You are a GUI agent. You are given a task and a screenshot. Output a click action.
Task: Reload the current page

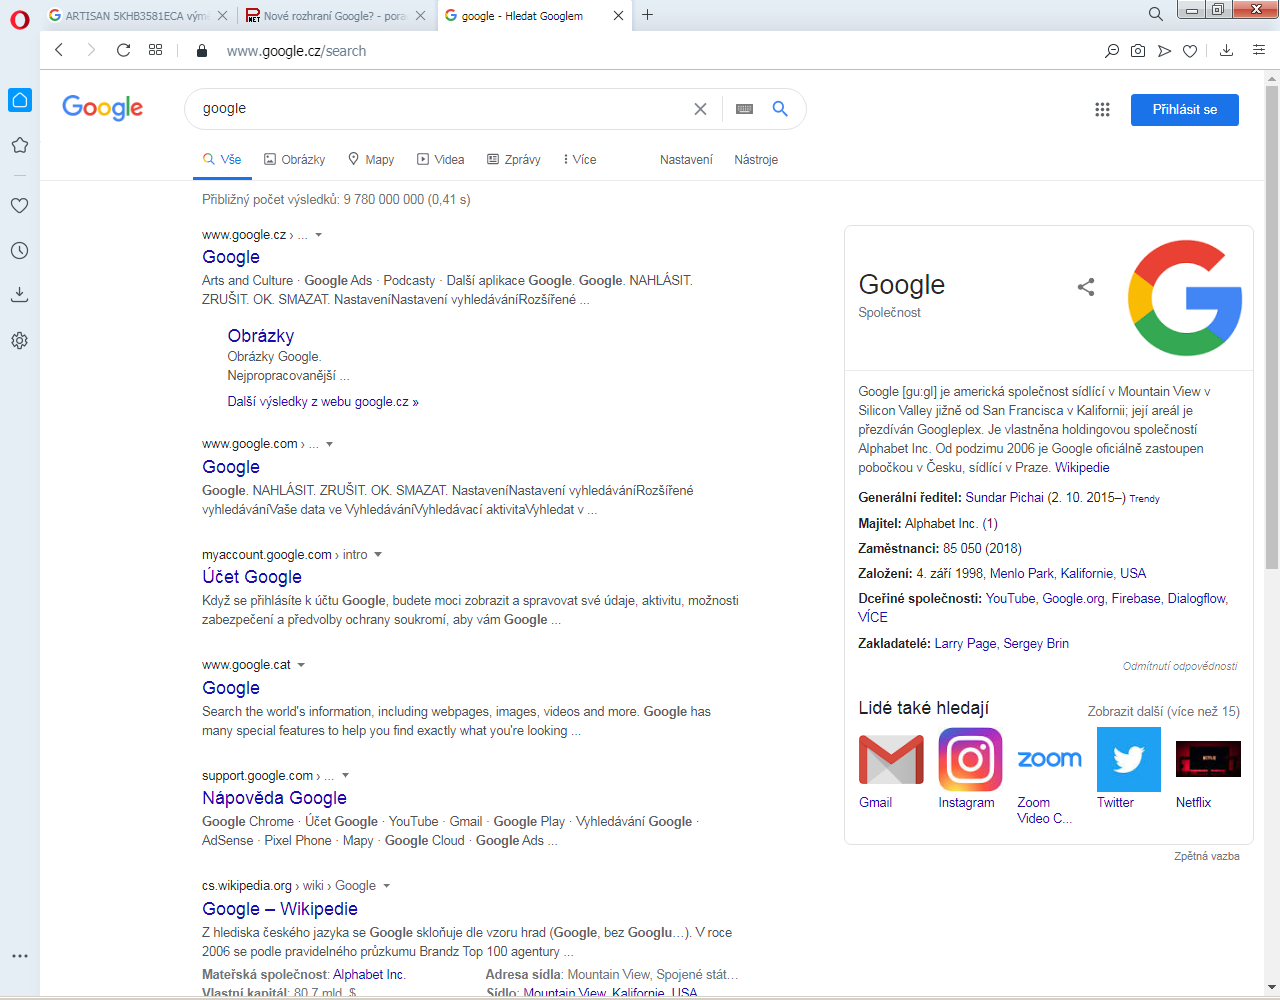(123, 50)
